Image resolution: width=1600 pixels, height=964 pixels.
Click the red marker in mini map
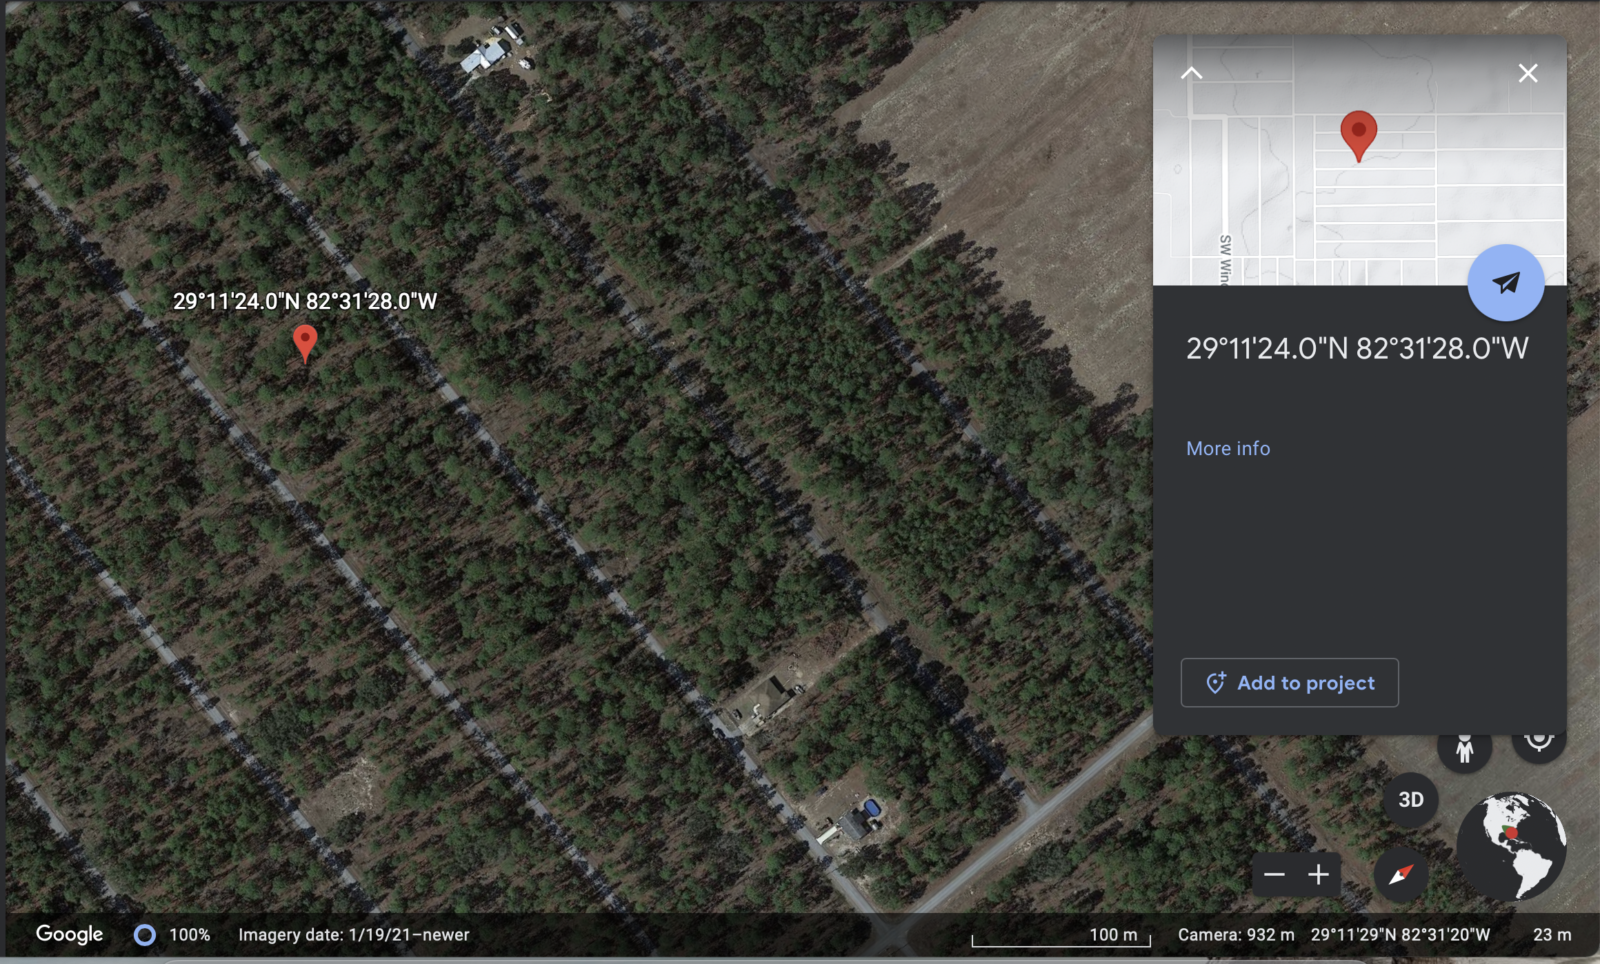1358,136
